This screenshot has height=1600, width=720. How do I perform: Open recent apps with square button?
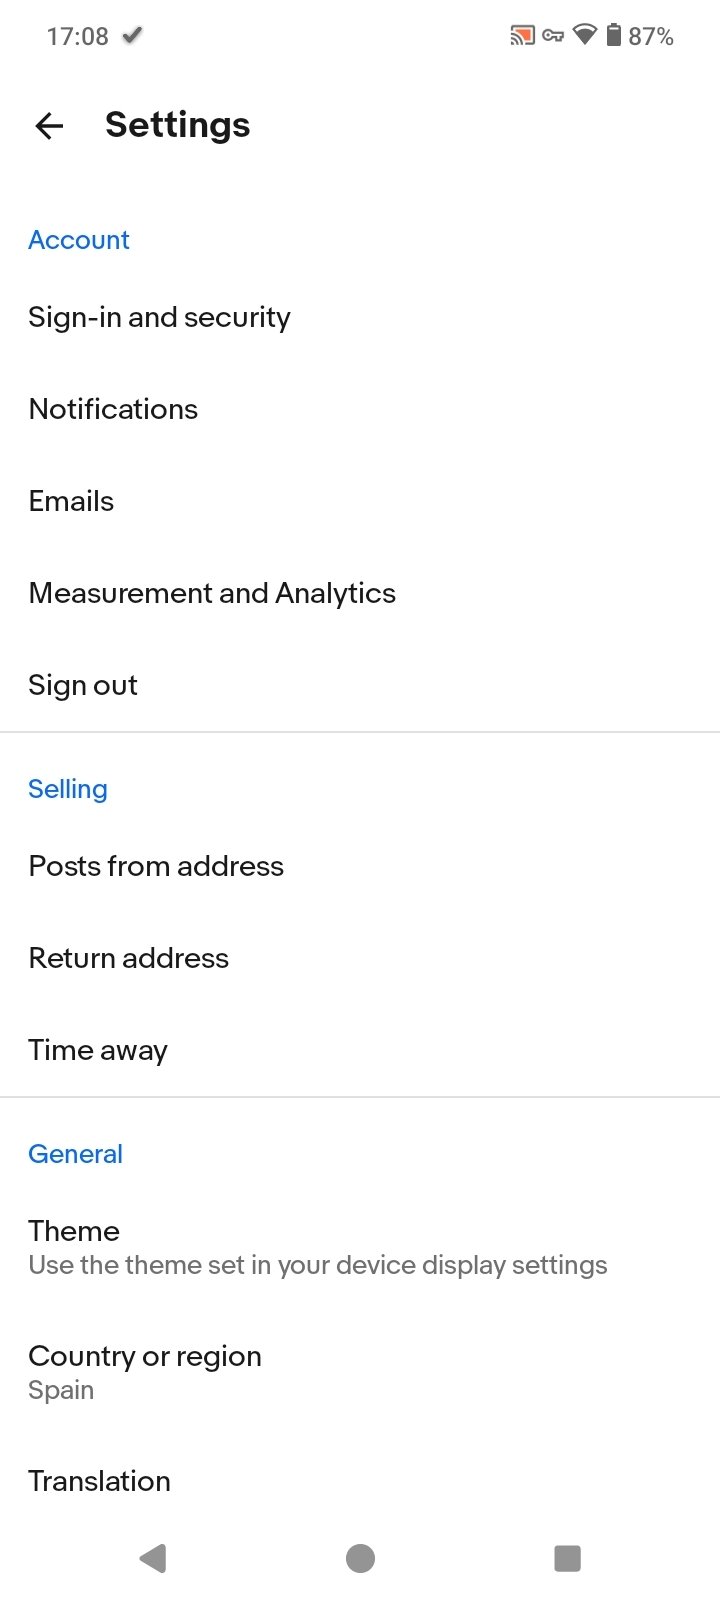(567, 1557)
